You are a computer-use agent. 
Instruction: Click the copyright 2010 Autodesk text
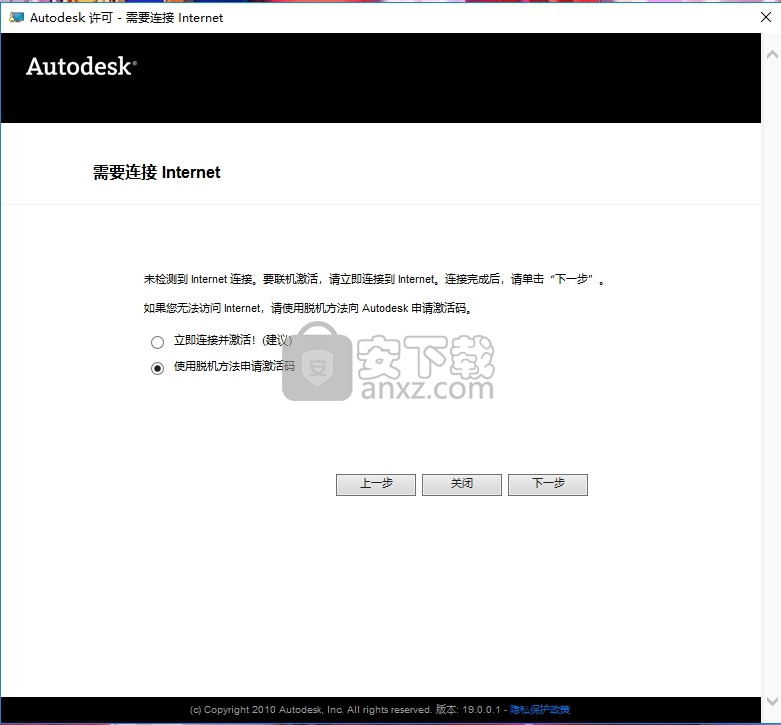[310, 710]
